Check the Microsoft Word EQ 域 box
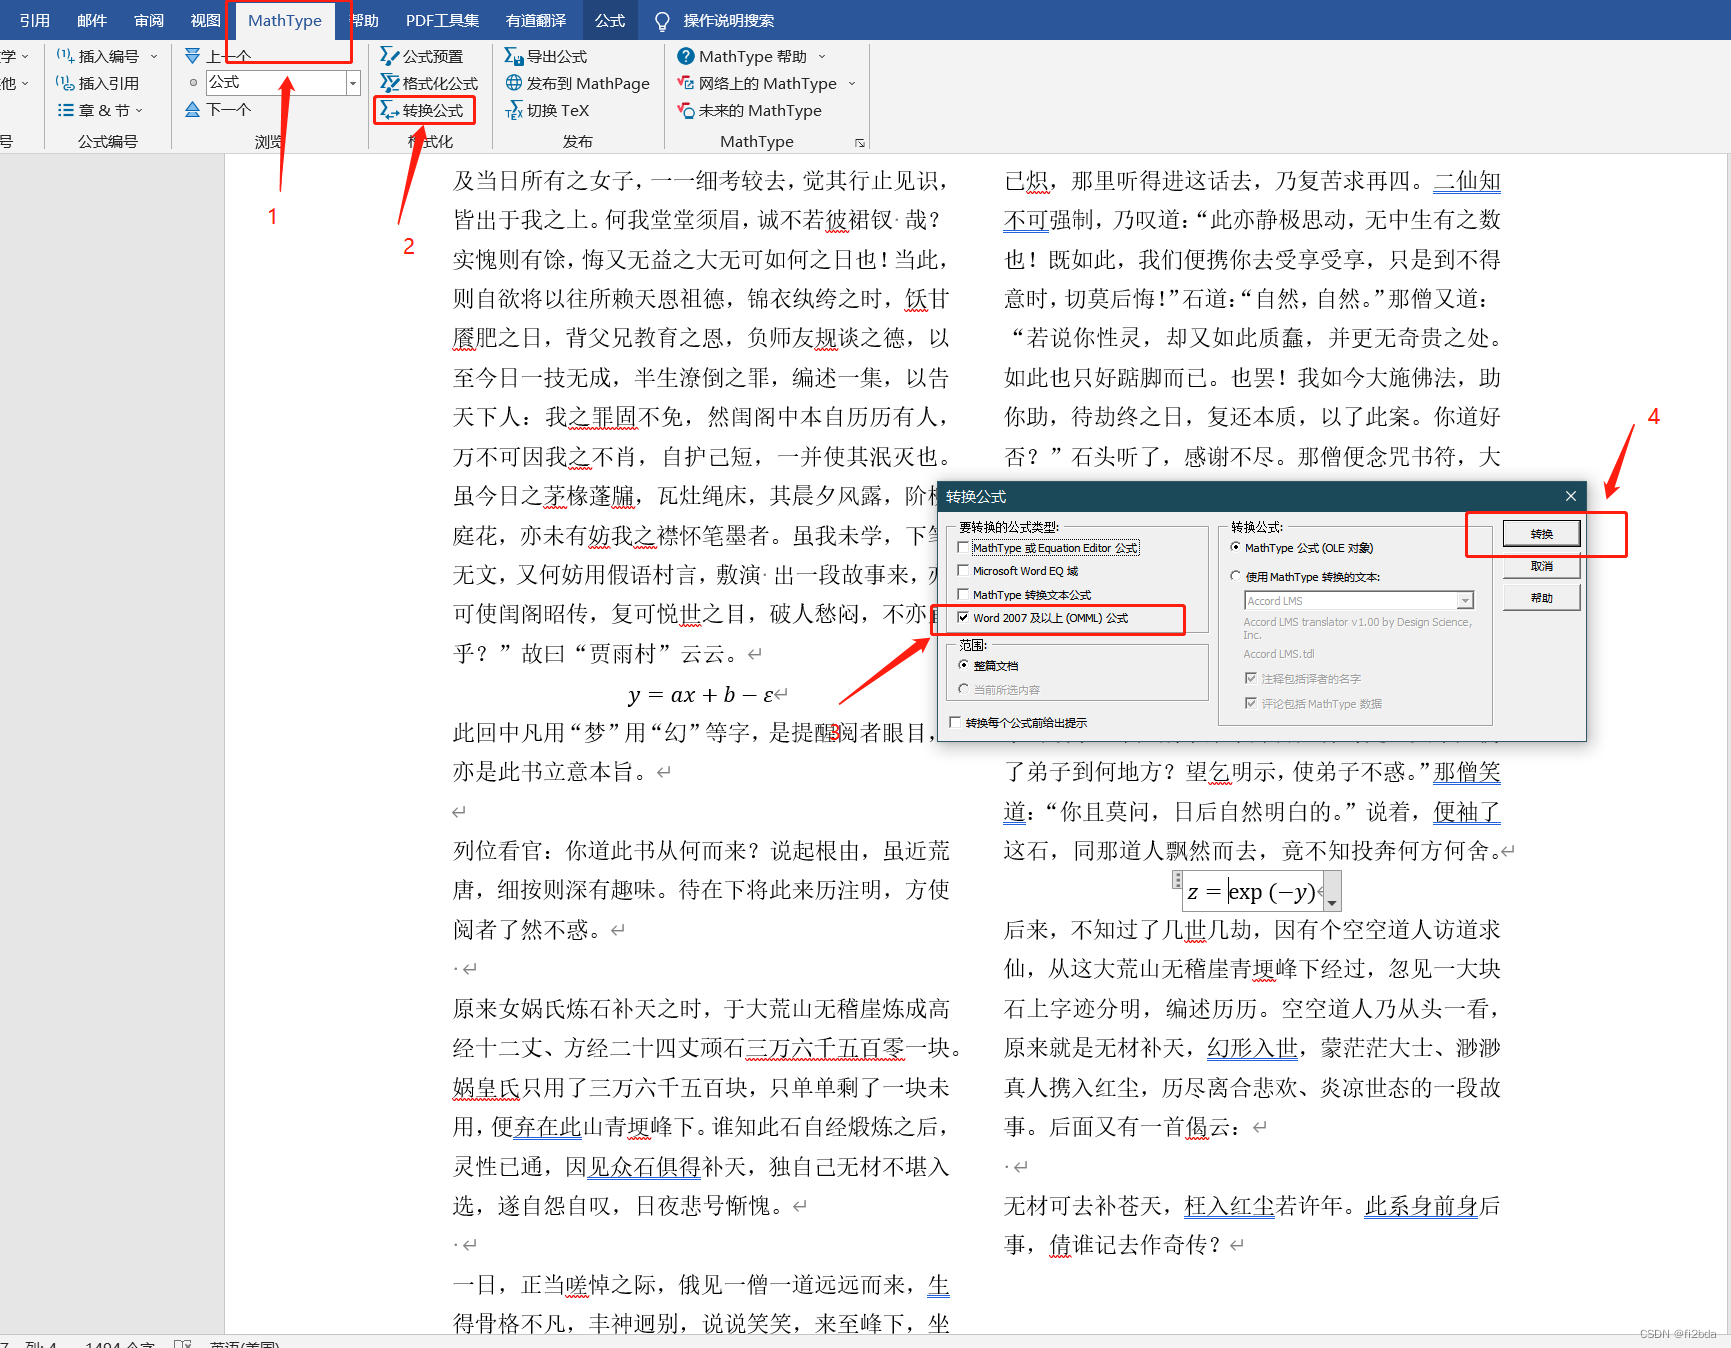1731x1348 pixels. pyautogui.click(x=963, y=570)
